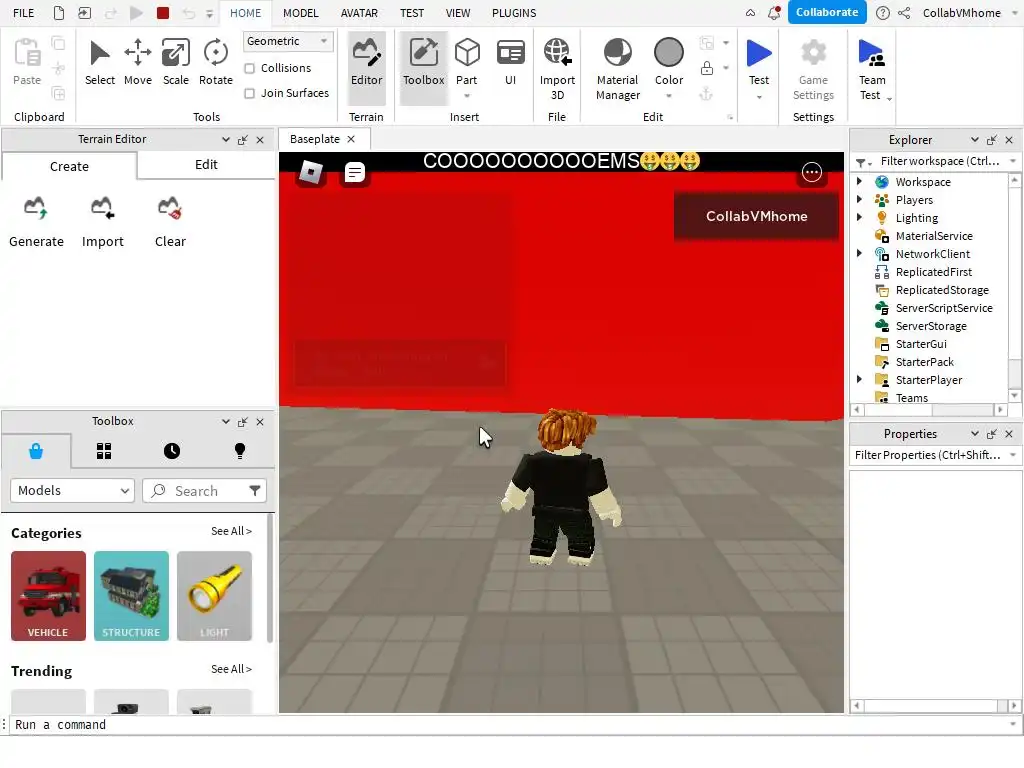The width and height of the screenshot is (1024, 768).
Task: Open the Models category dropdown
Action: click(x=72, y=490)
